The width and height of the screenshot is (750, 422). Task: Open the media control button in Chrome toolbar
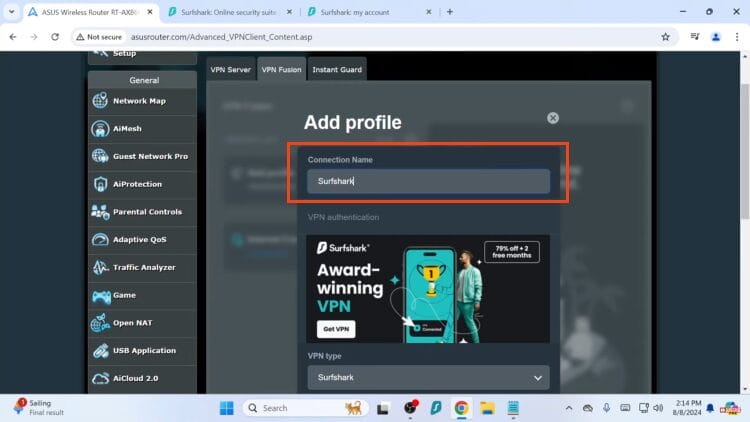pos(695,37)
